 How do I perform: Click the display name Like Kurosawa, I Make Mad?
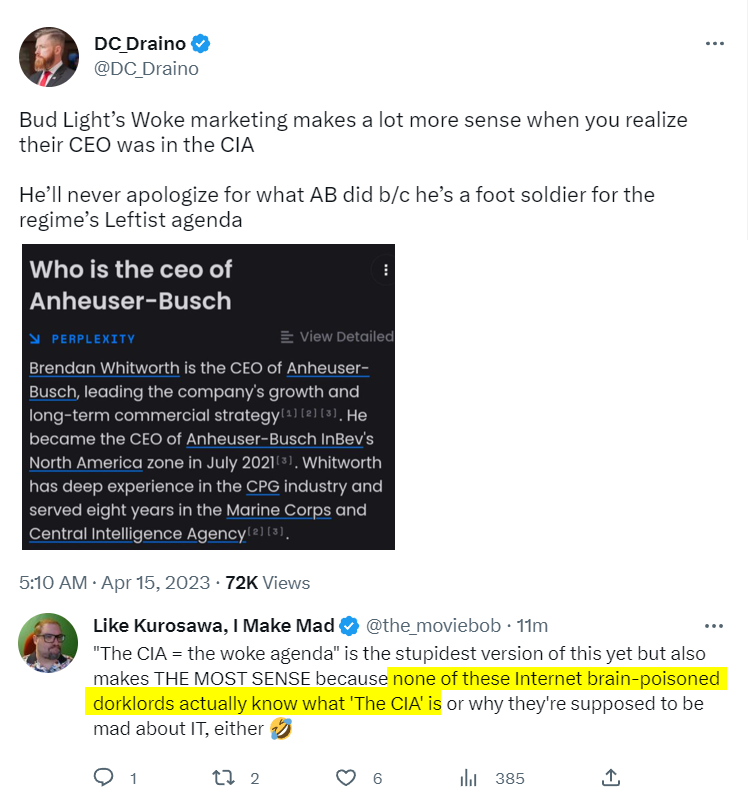coord(213,626)
